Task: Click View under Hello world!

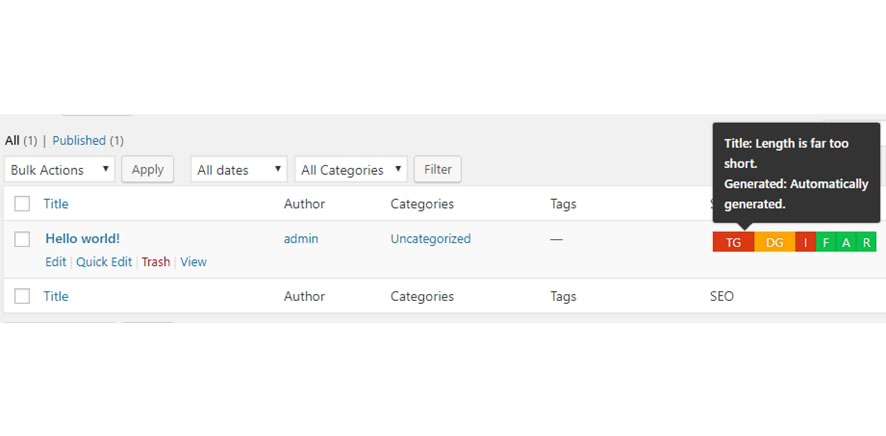Action: click(193, 261)
